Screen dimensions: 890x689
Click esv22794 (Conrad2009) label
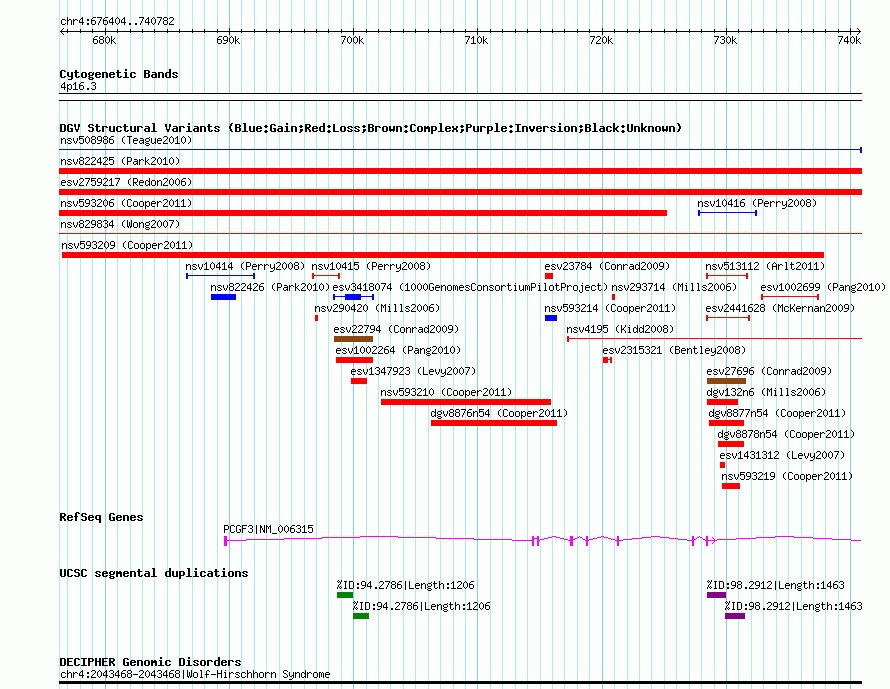[x=396, y=329]
